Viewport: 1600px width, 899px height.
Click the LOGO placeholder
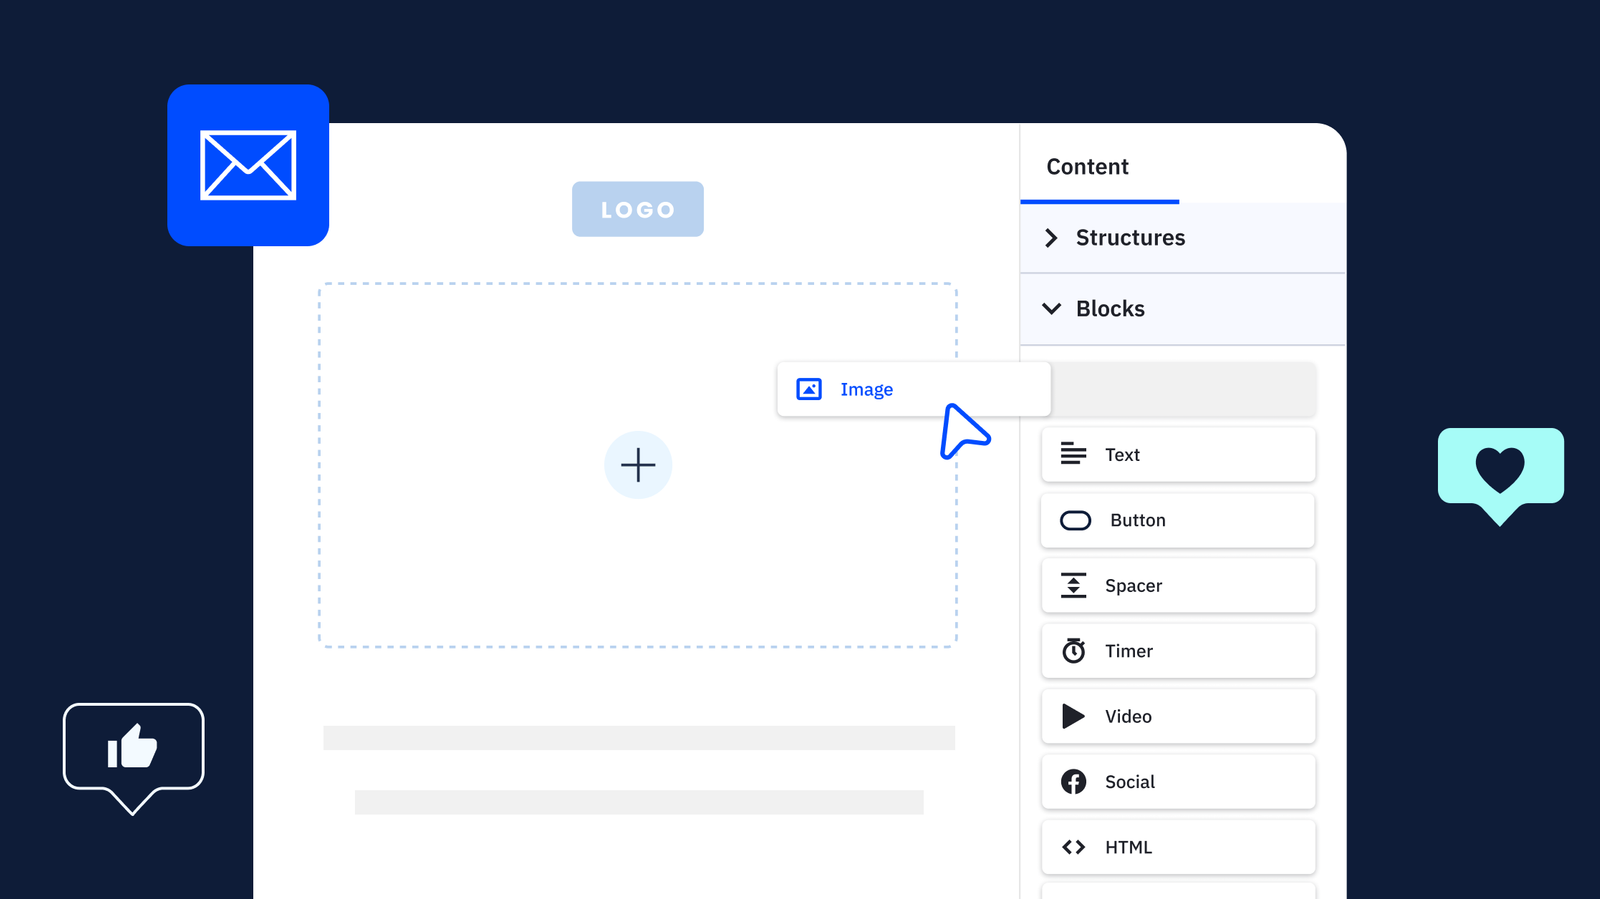pos(637,209)
